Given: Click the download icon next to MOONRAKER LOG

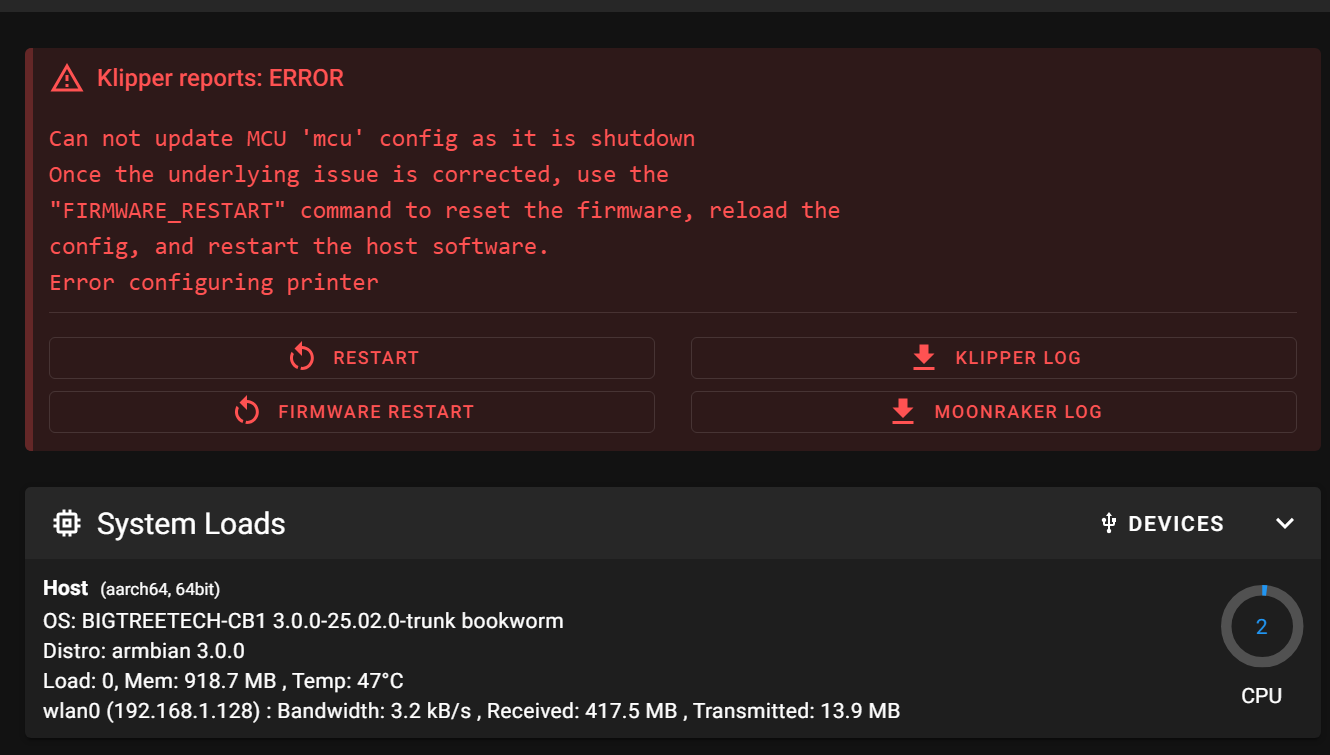Looking at the screenshot, I should [x=903, y=412].
